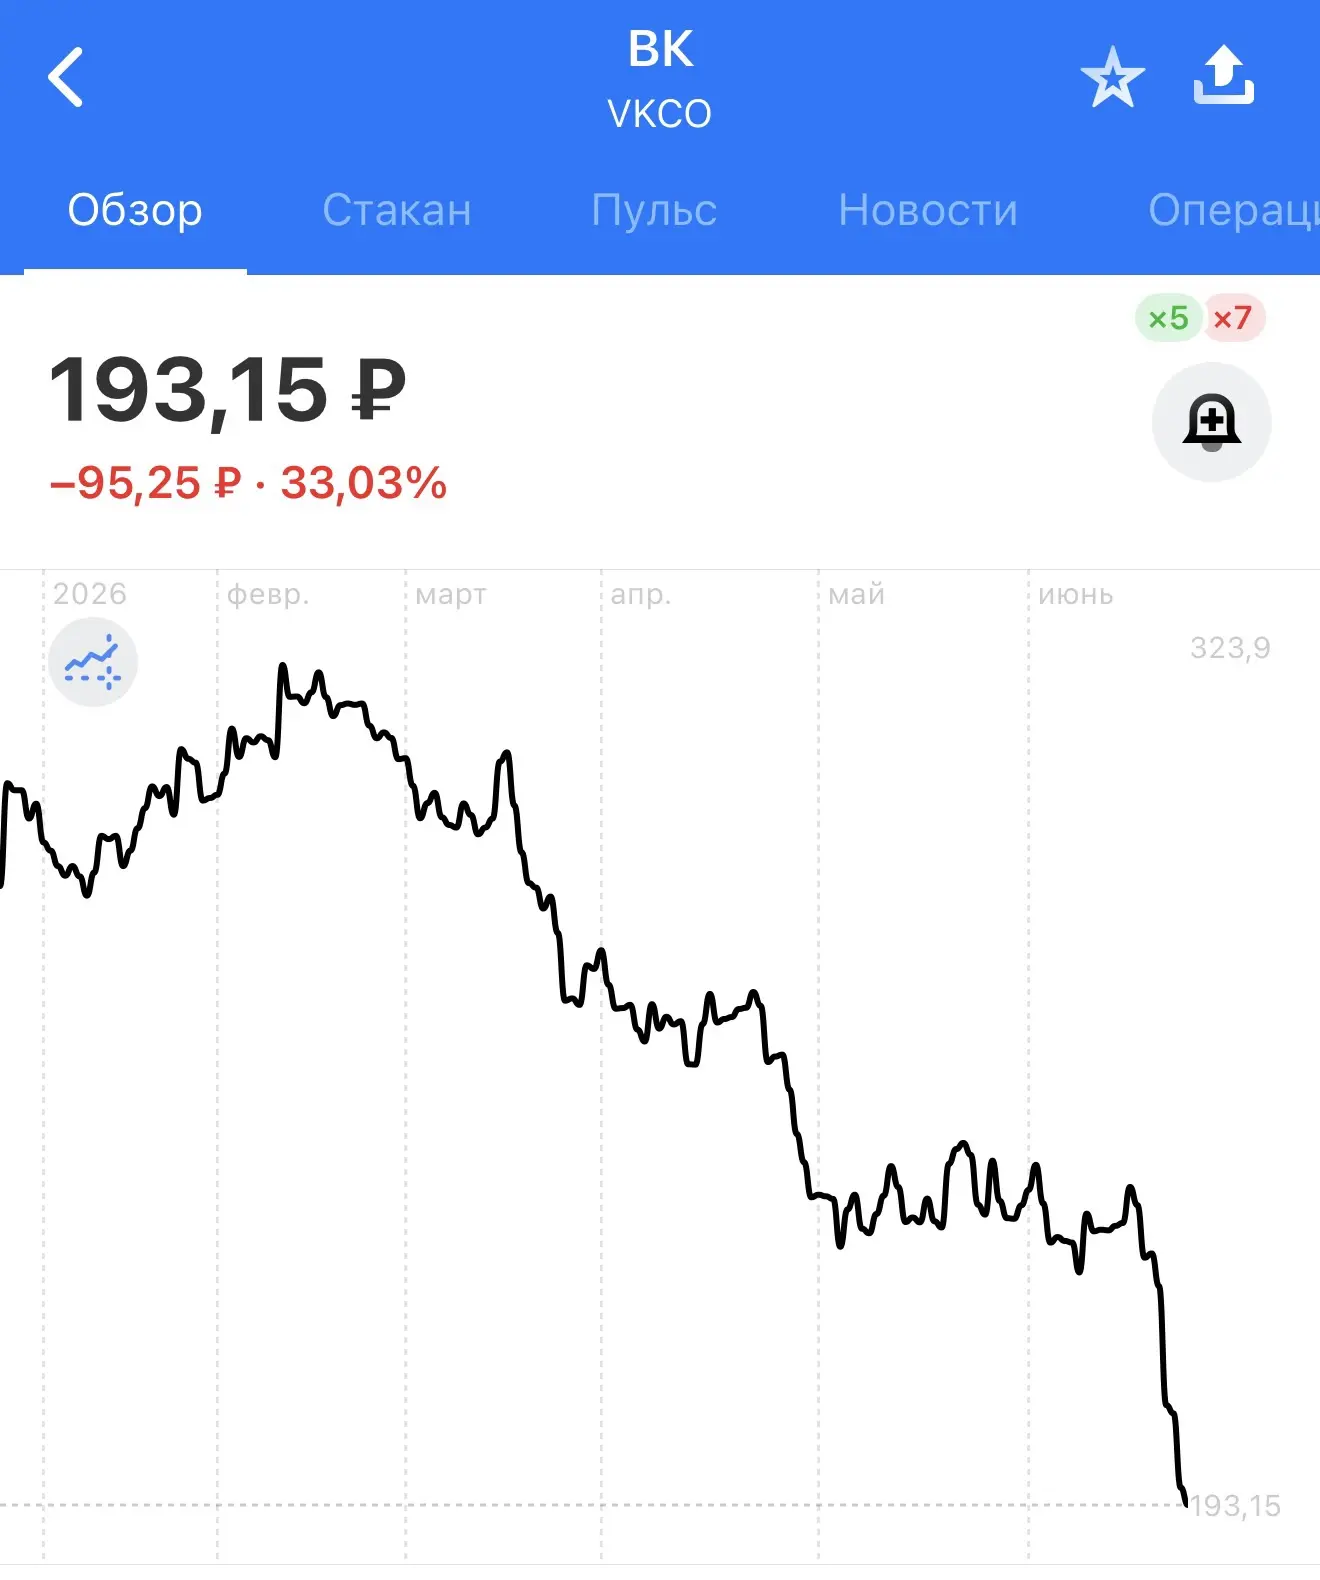Switch to the Стакан tab

pyautogui.click(x=396, y=211)
